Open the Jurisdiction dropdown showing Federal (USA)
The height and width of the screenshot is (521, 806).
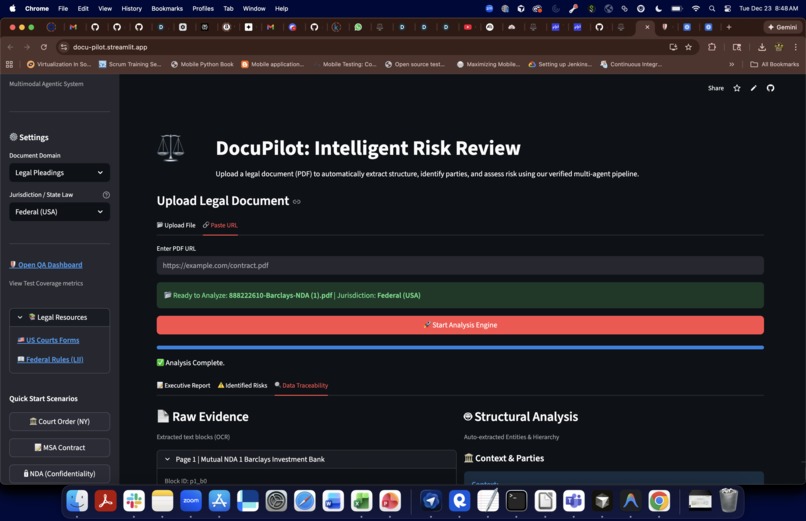click(60, 212)
